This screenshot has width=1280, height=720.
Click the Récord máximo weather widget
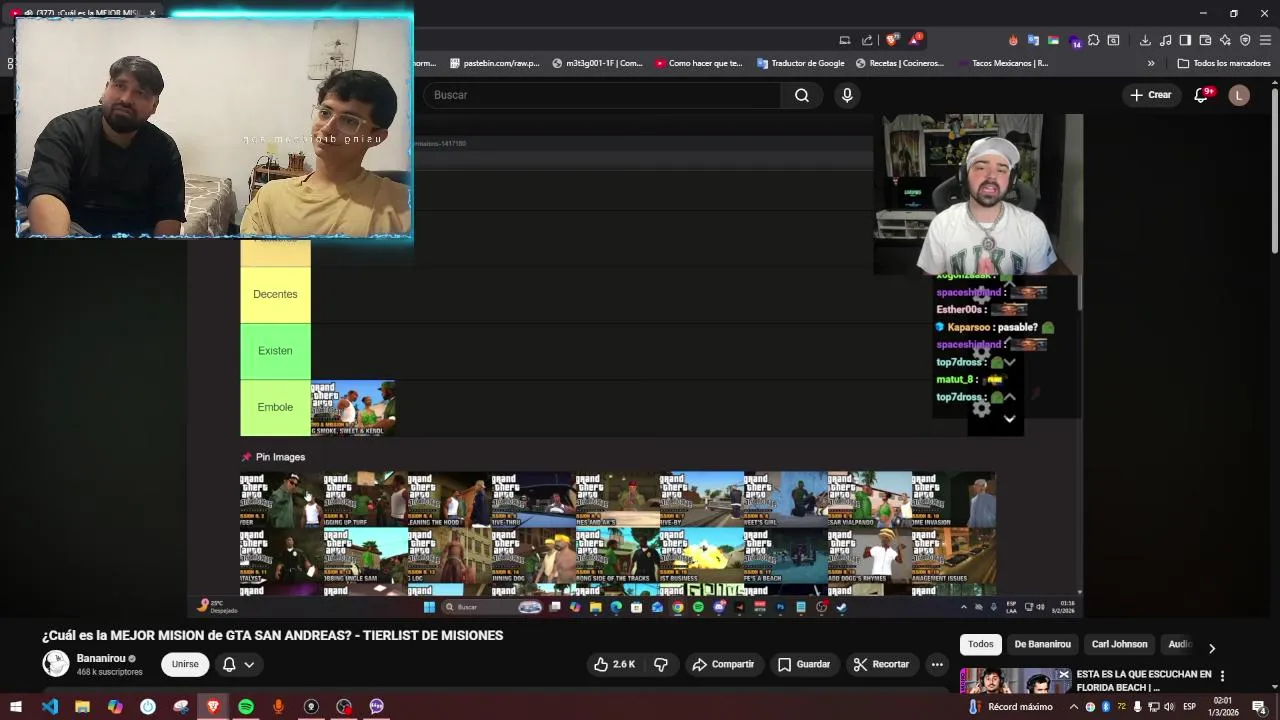tap(1010, 707)
